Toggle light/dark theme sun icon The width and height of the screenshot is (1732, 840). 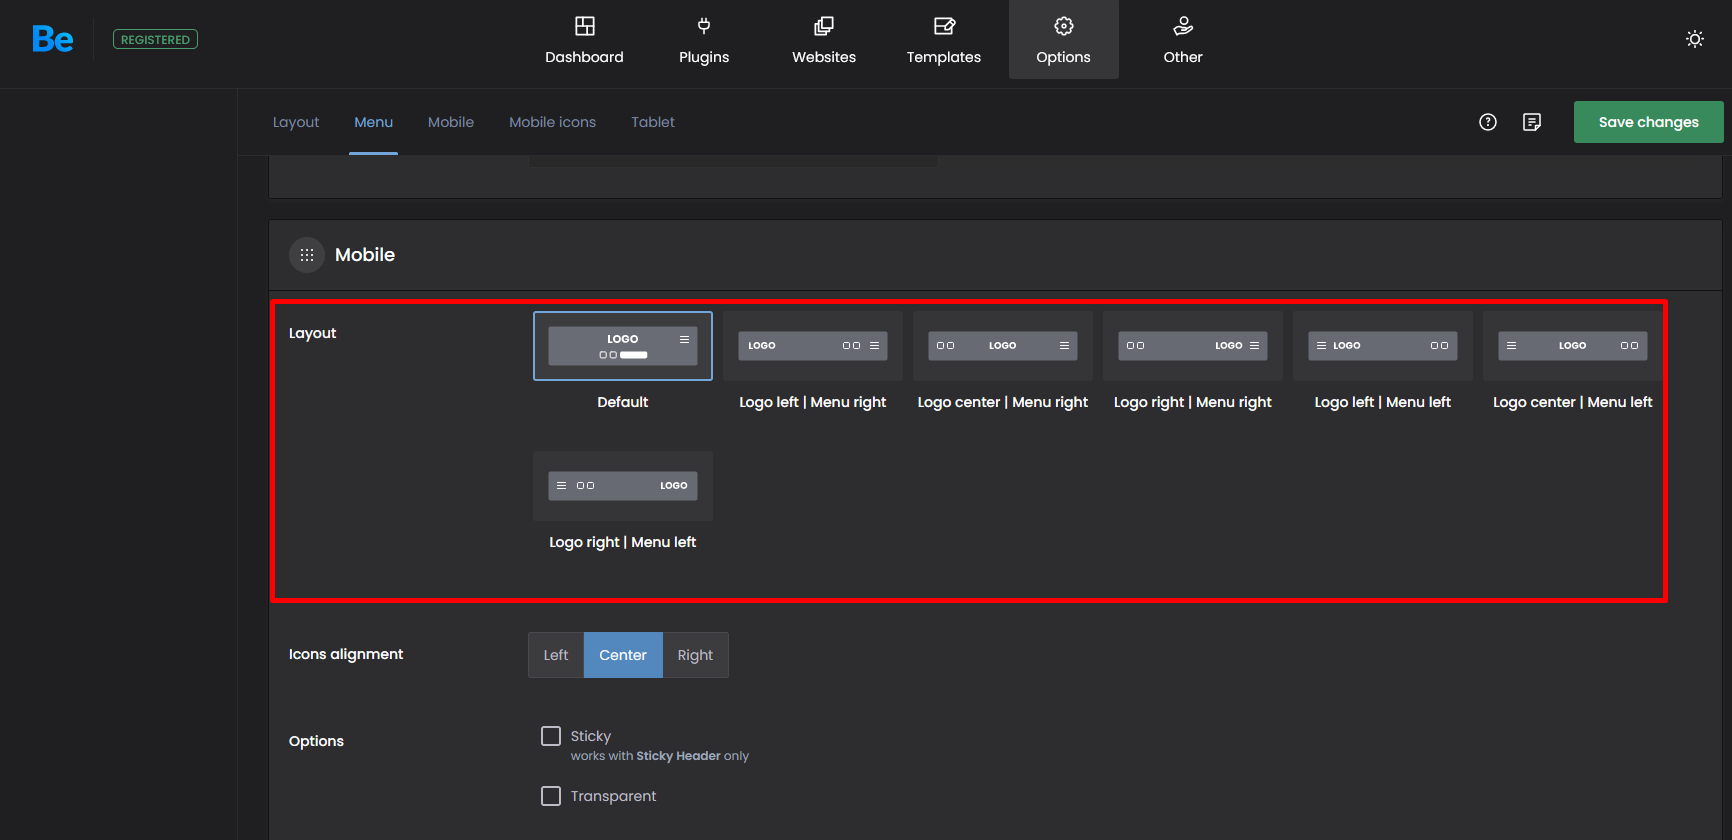(x=1695, y=39)
